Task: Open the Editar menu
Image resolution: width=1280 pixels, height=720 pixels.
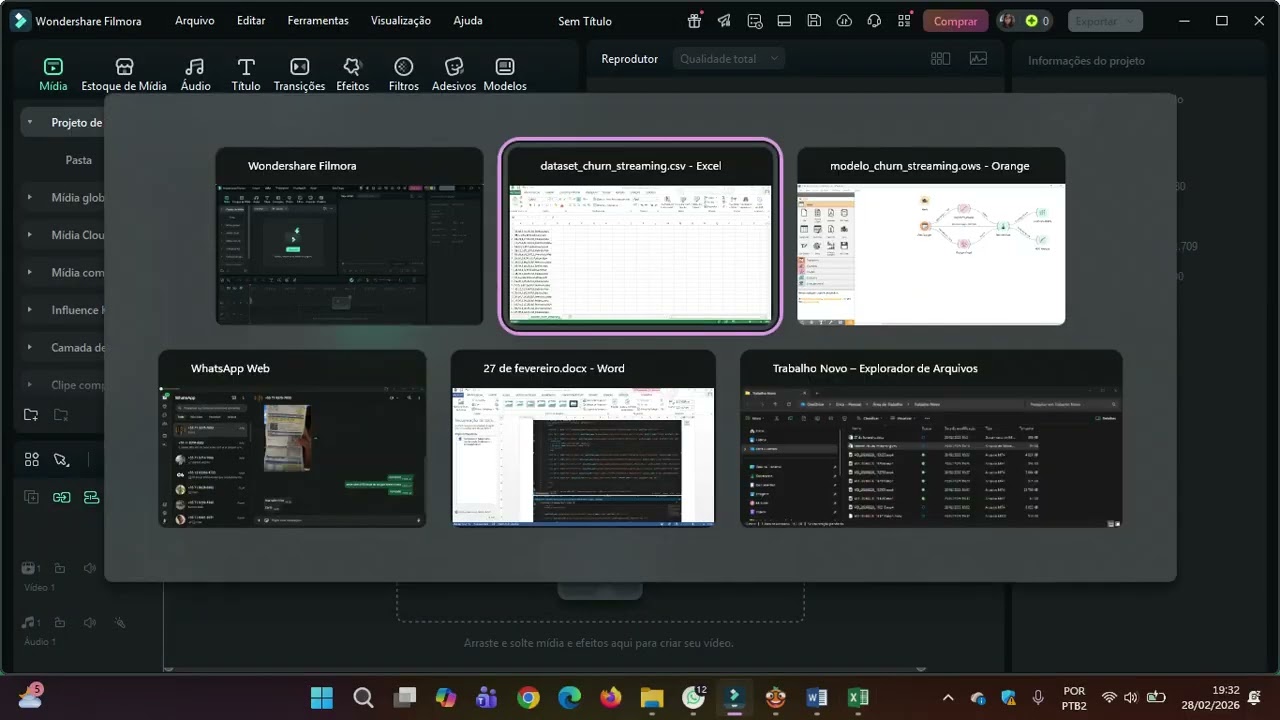Action: pos(251,21)
